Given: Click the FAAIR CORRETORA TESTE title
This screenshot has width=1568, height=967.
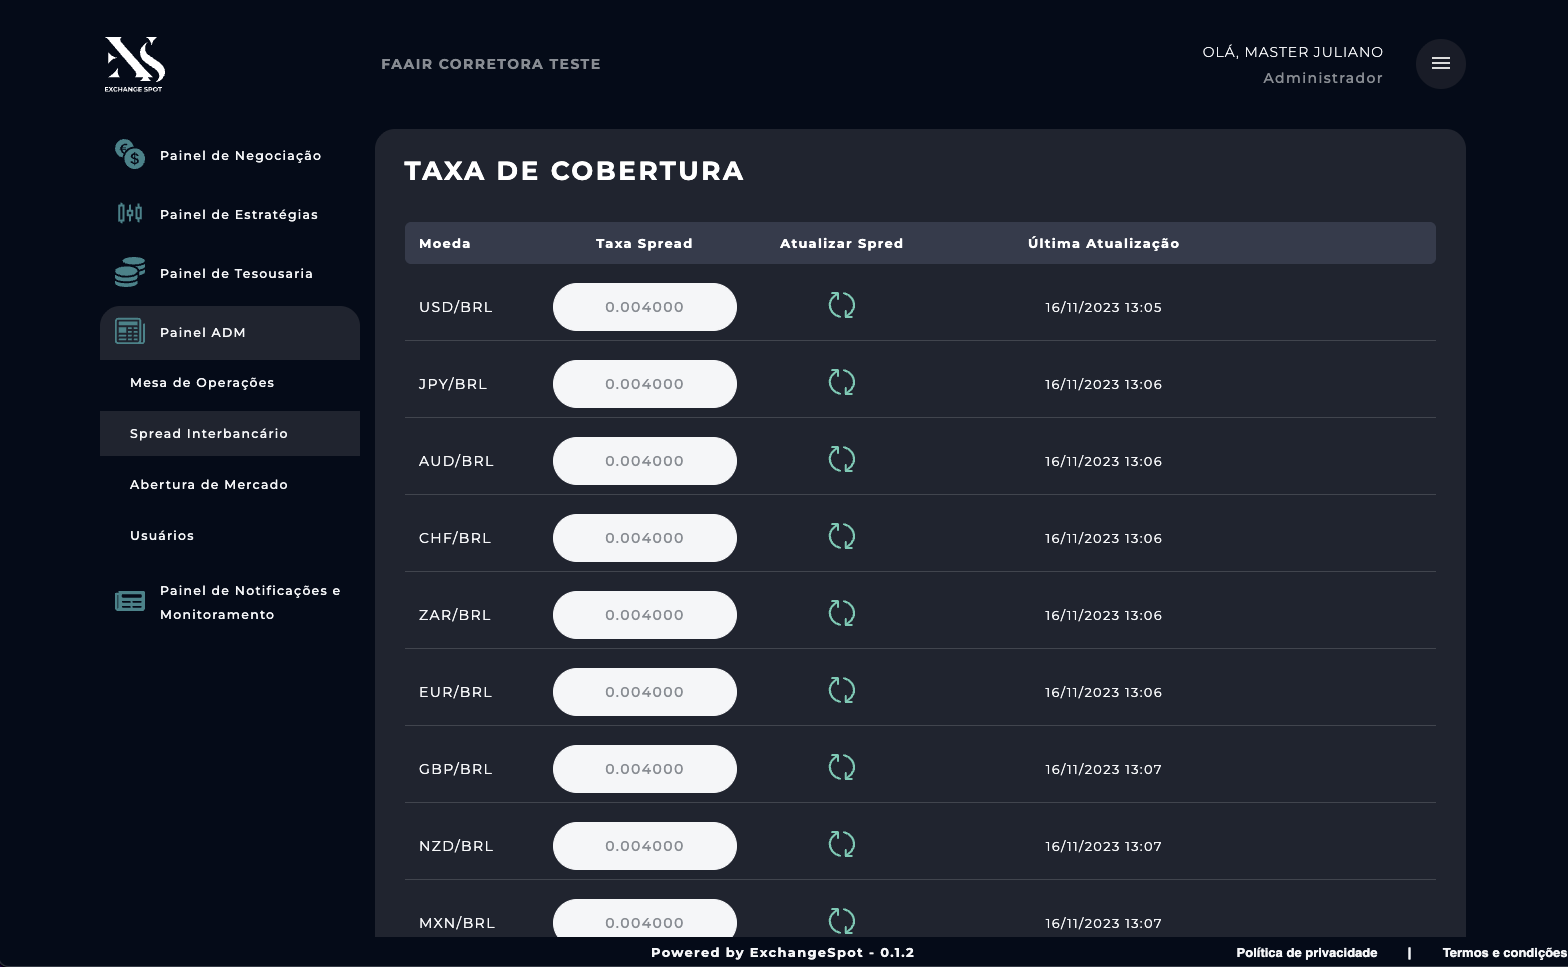Looking at the screenshot, I should (x=491, y=64).
